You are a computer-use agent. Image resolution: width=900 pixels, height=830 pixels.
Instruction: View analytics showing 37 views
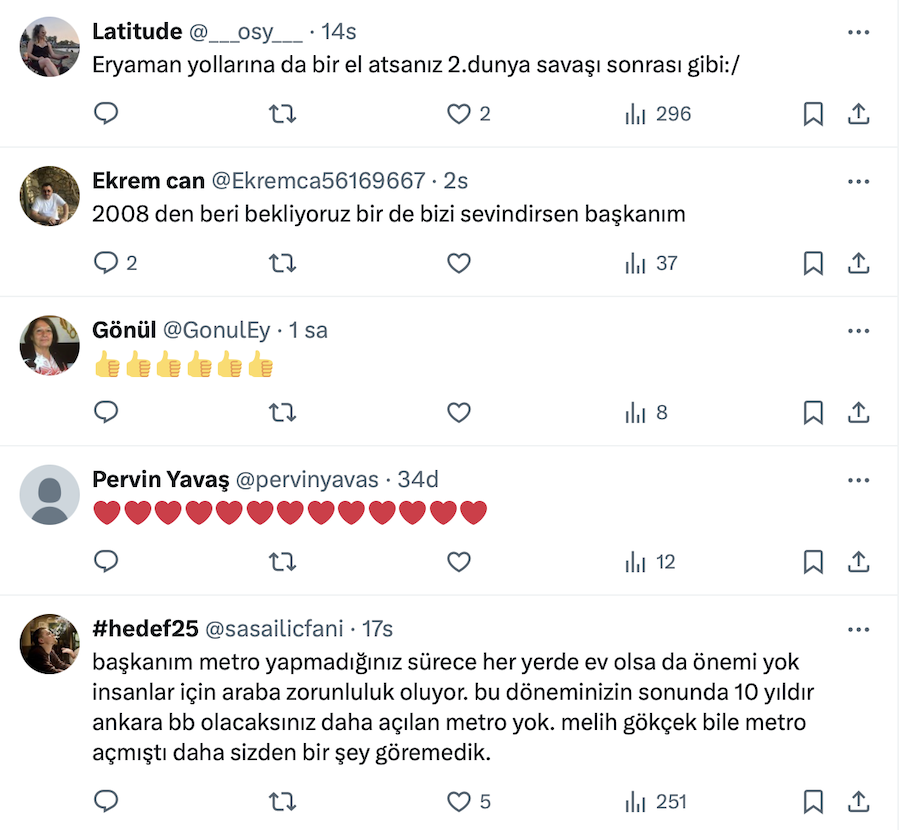coord(651,263)
